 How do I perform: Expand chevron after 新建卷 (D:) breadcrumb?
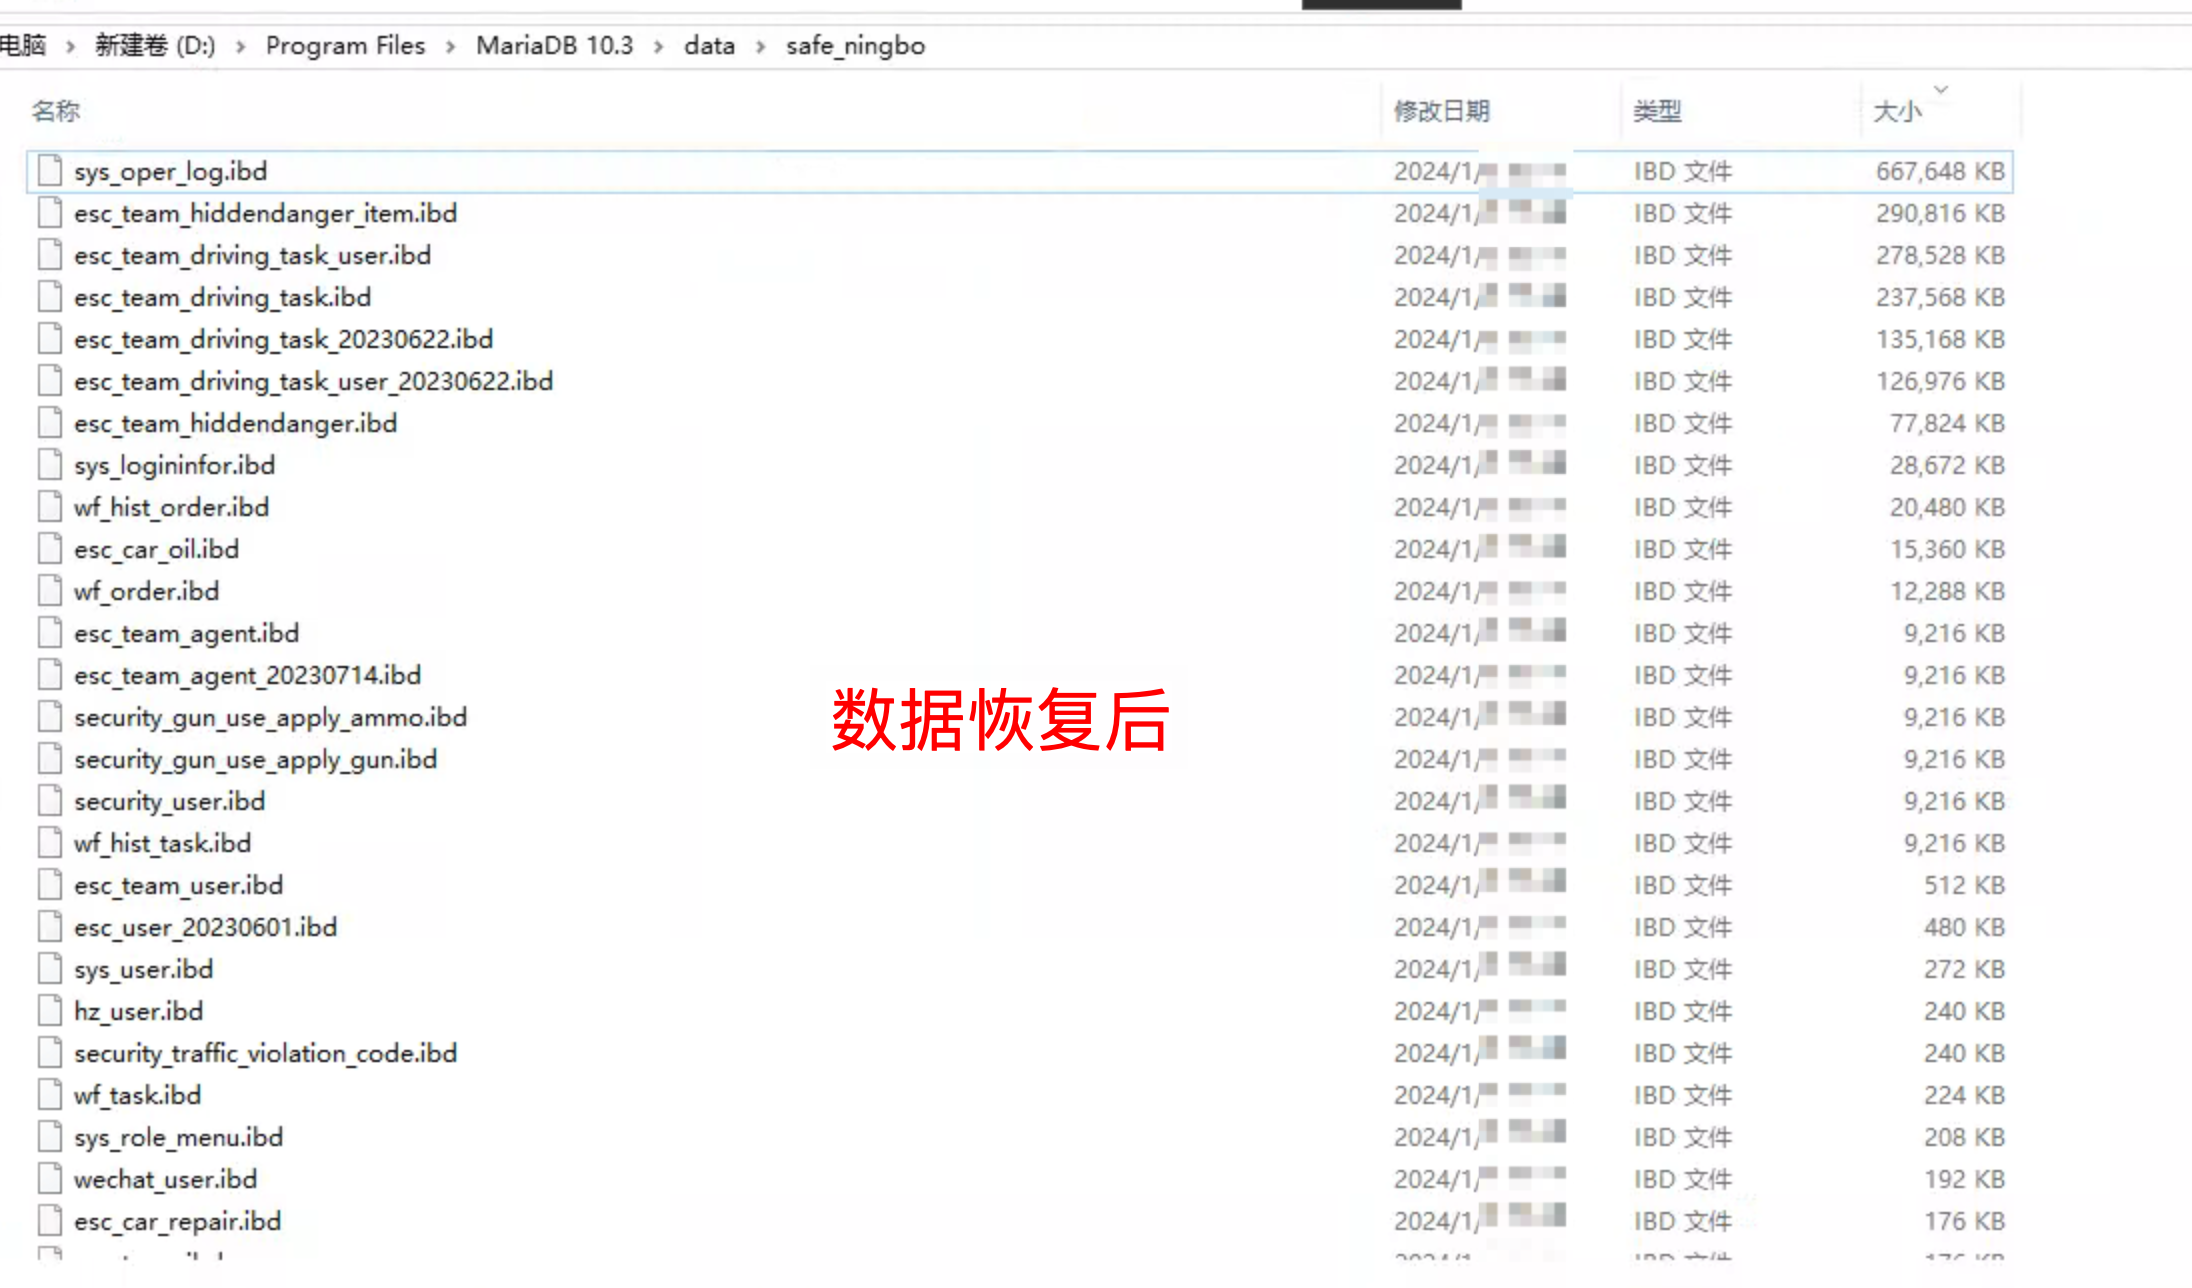[241, 46]
